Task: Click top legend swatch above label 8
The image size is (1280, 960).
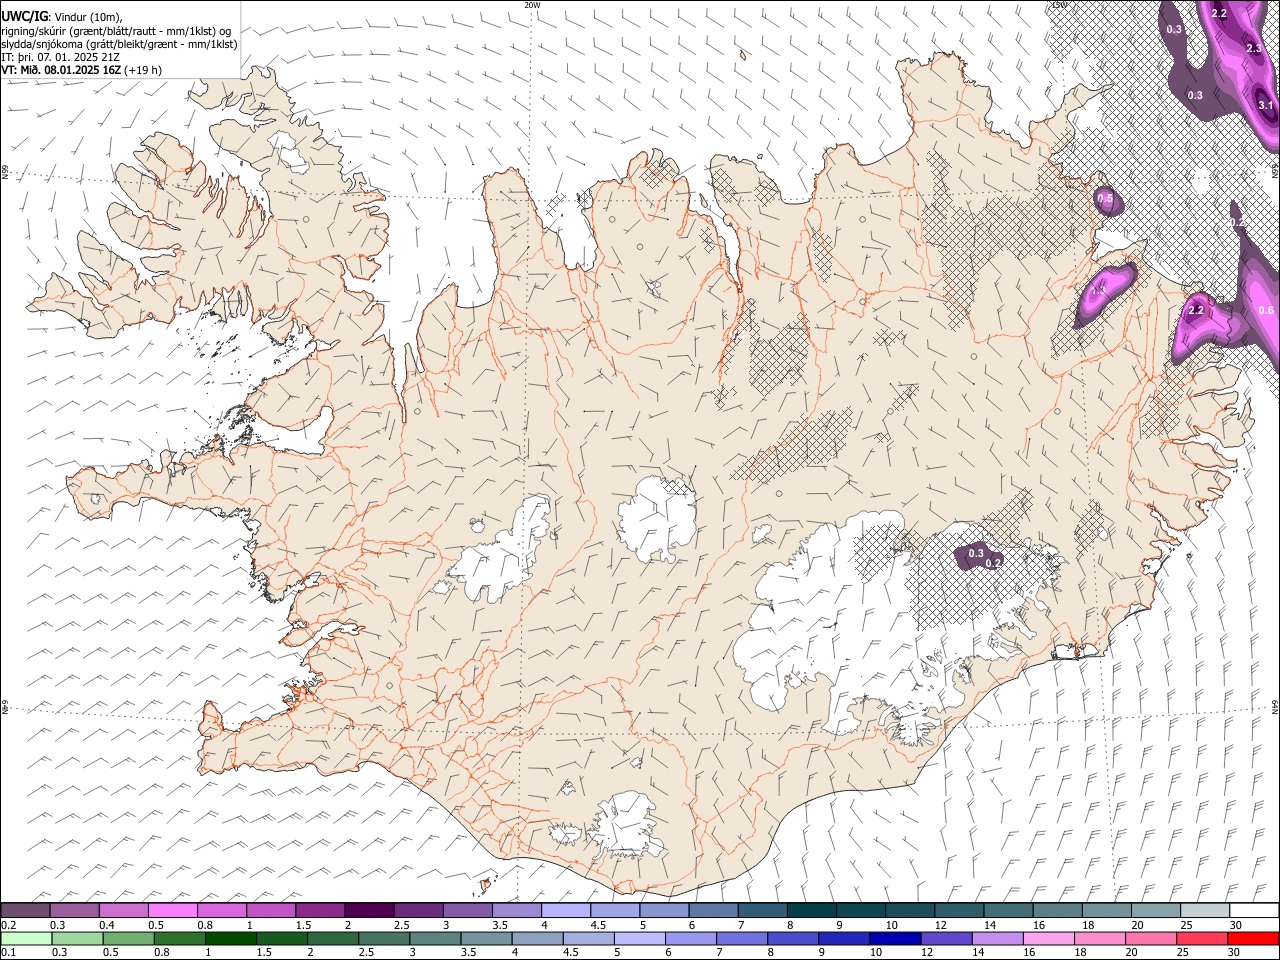Action: [812, 910]
